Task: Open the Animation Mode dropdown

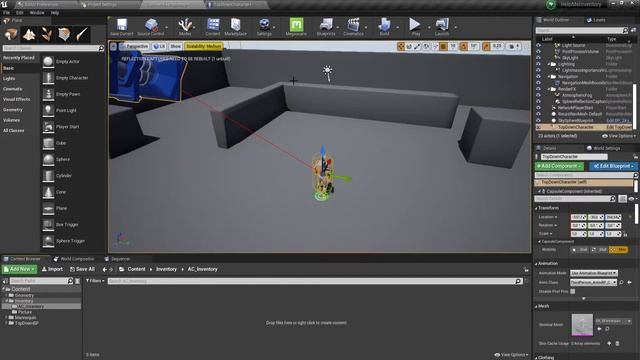Action: [x=594, y=273]
